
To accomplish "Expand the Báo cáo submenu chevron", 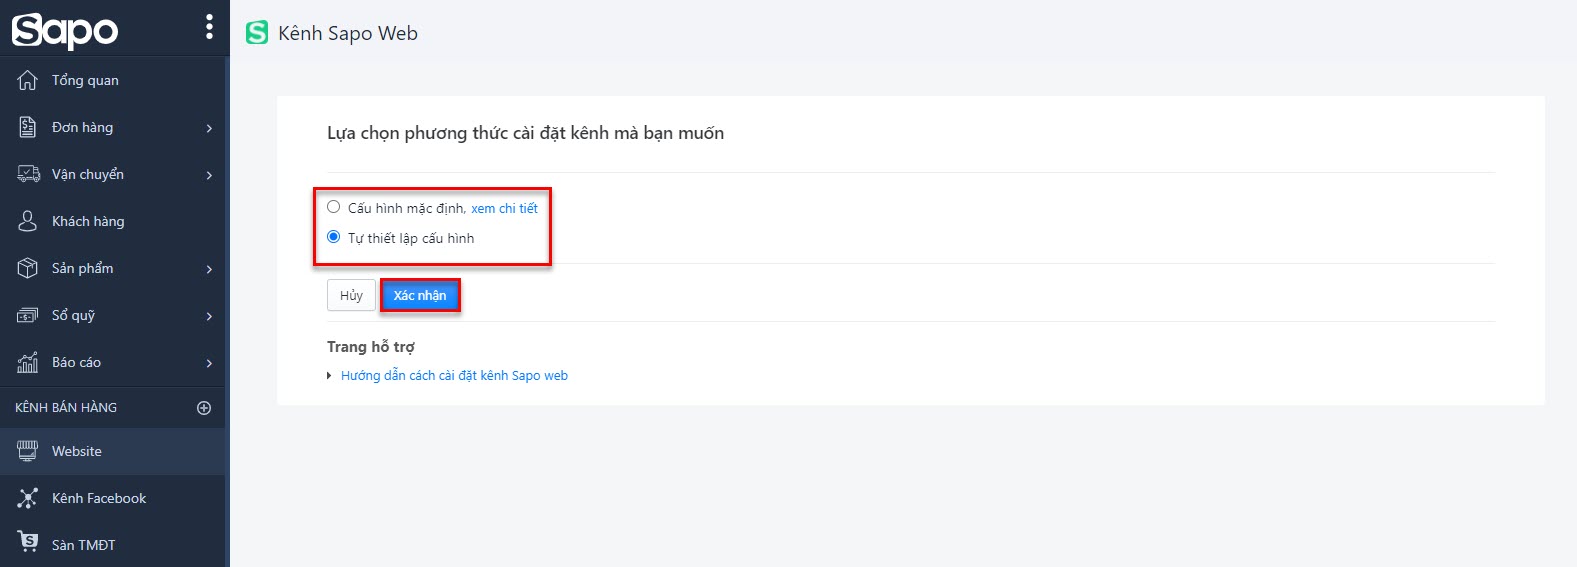I will [209, 363].
